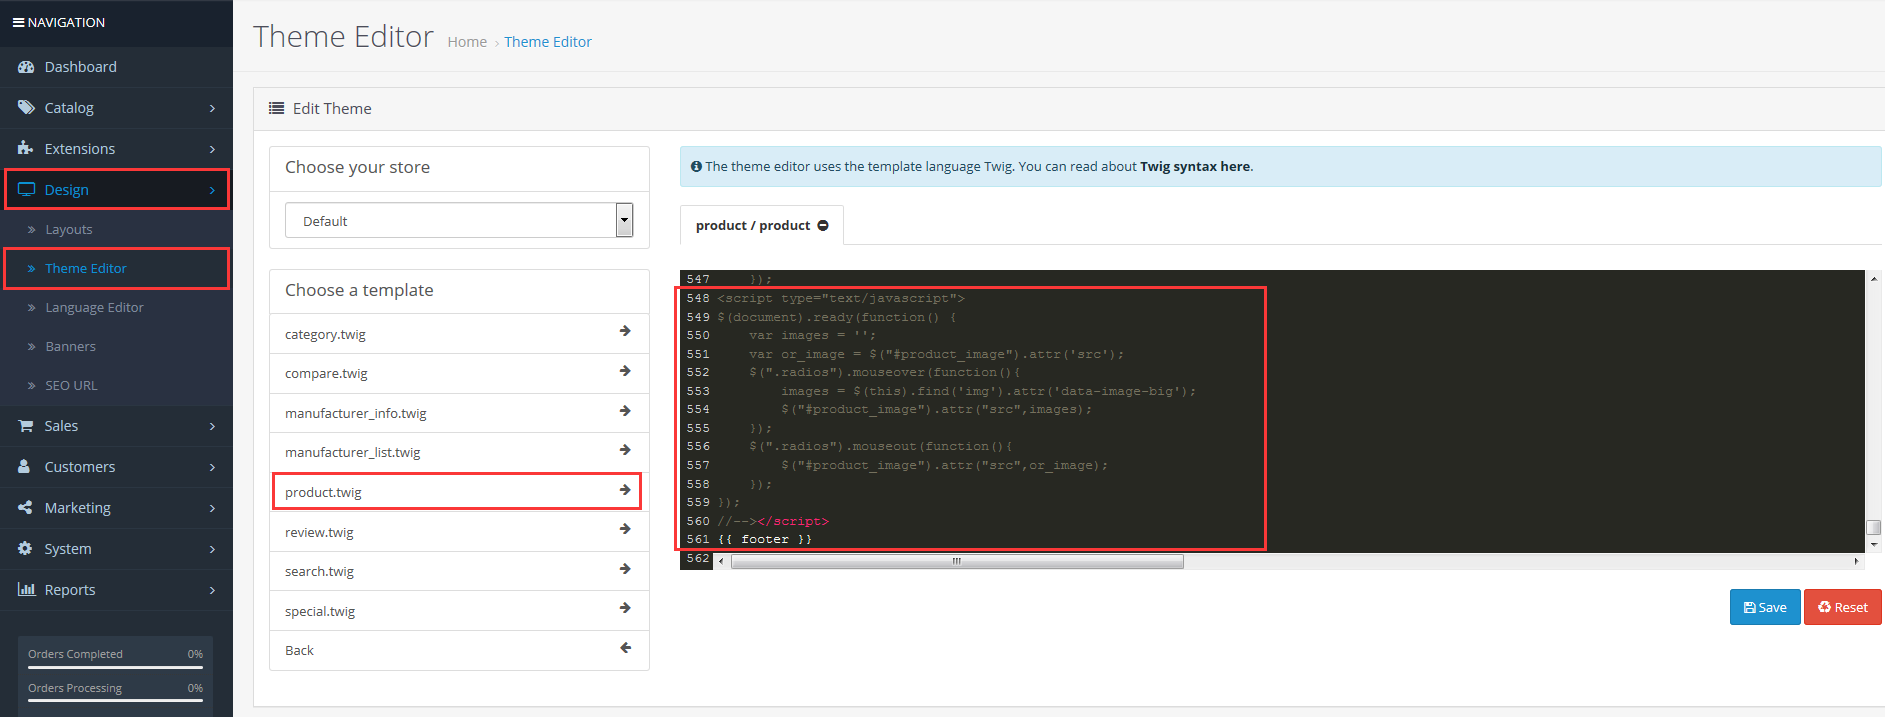
Task: Open the Default store dropdown
Action: 459,220
